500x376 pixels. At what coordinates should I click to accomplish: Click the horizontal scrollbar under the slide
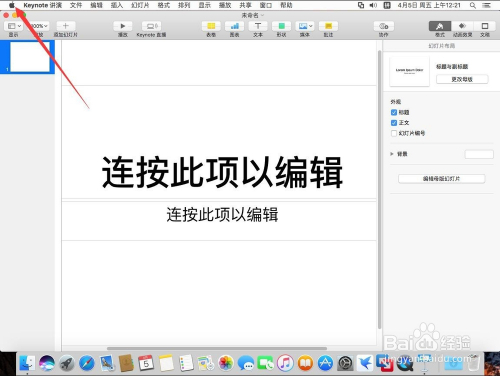217,348
